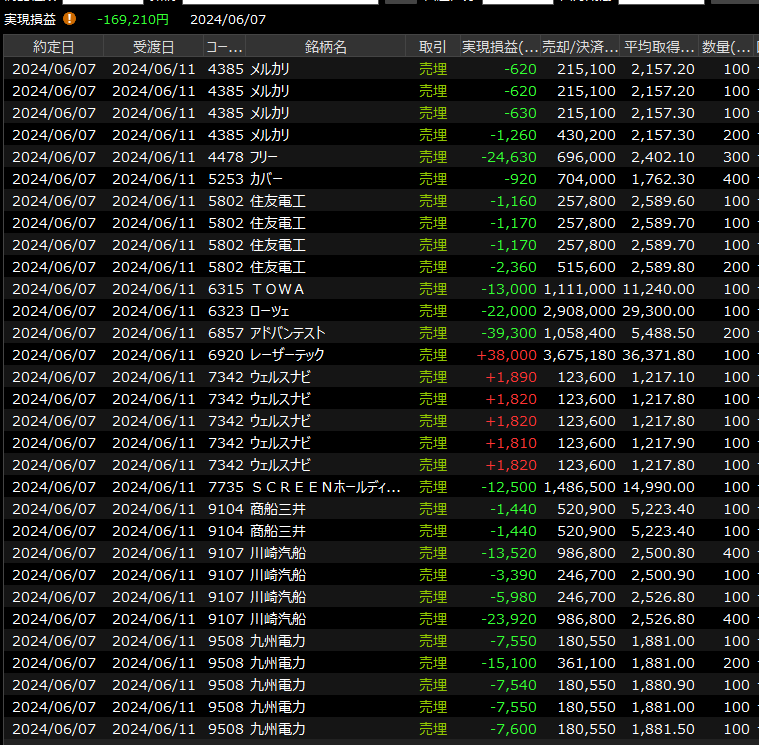Click the 銘柄名 column header
This screenshot has height=745, width=759.
pyautogui.click(x=325, y=47)
